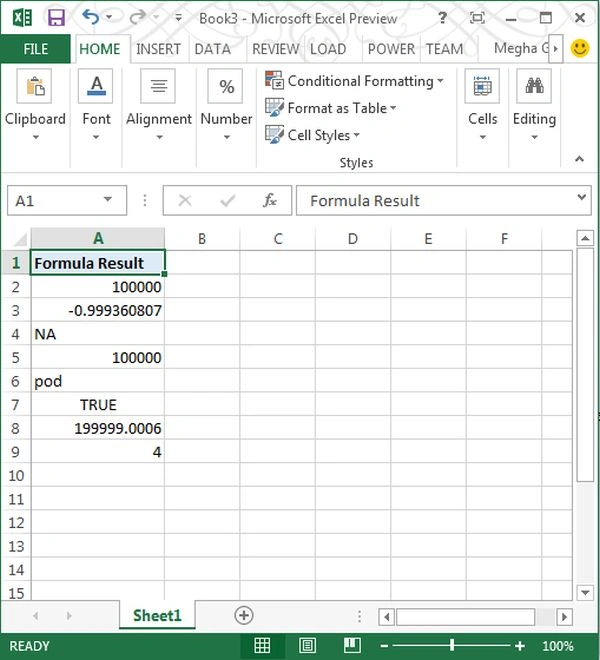This screenshot has width=600, height=660.
Task: Open the LOAD TEST tab
Action: coord(328,49)
